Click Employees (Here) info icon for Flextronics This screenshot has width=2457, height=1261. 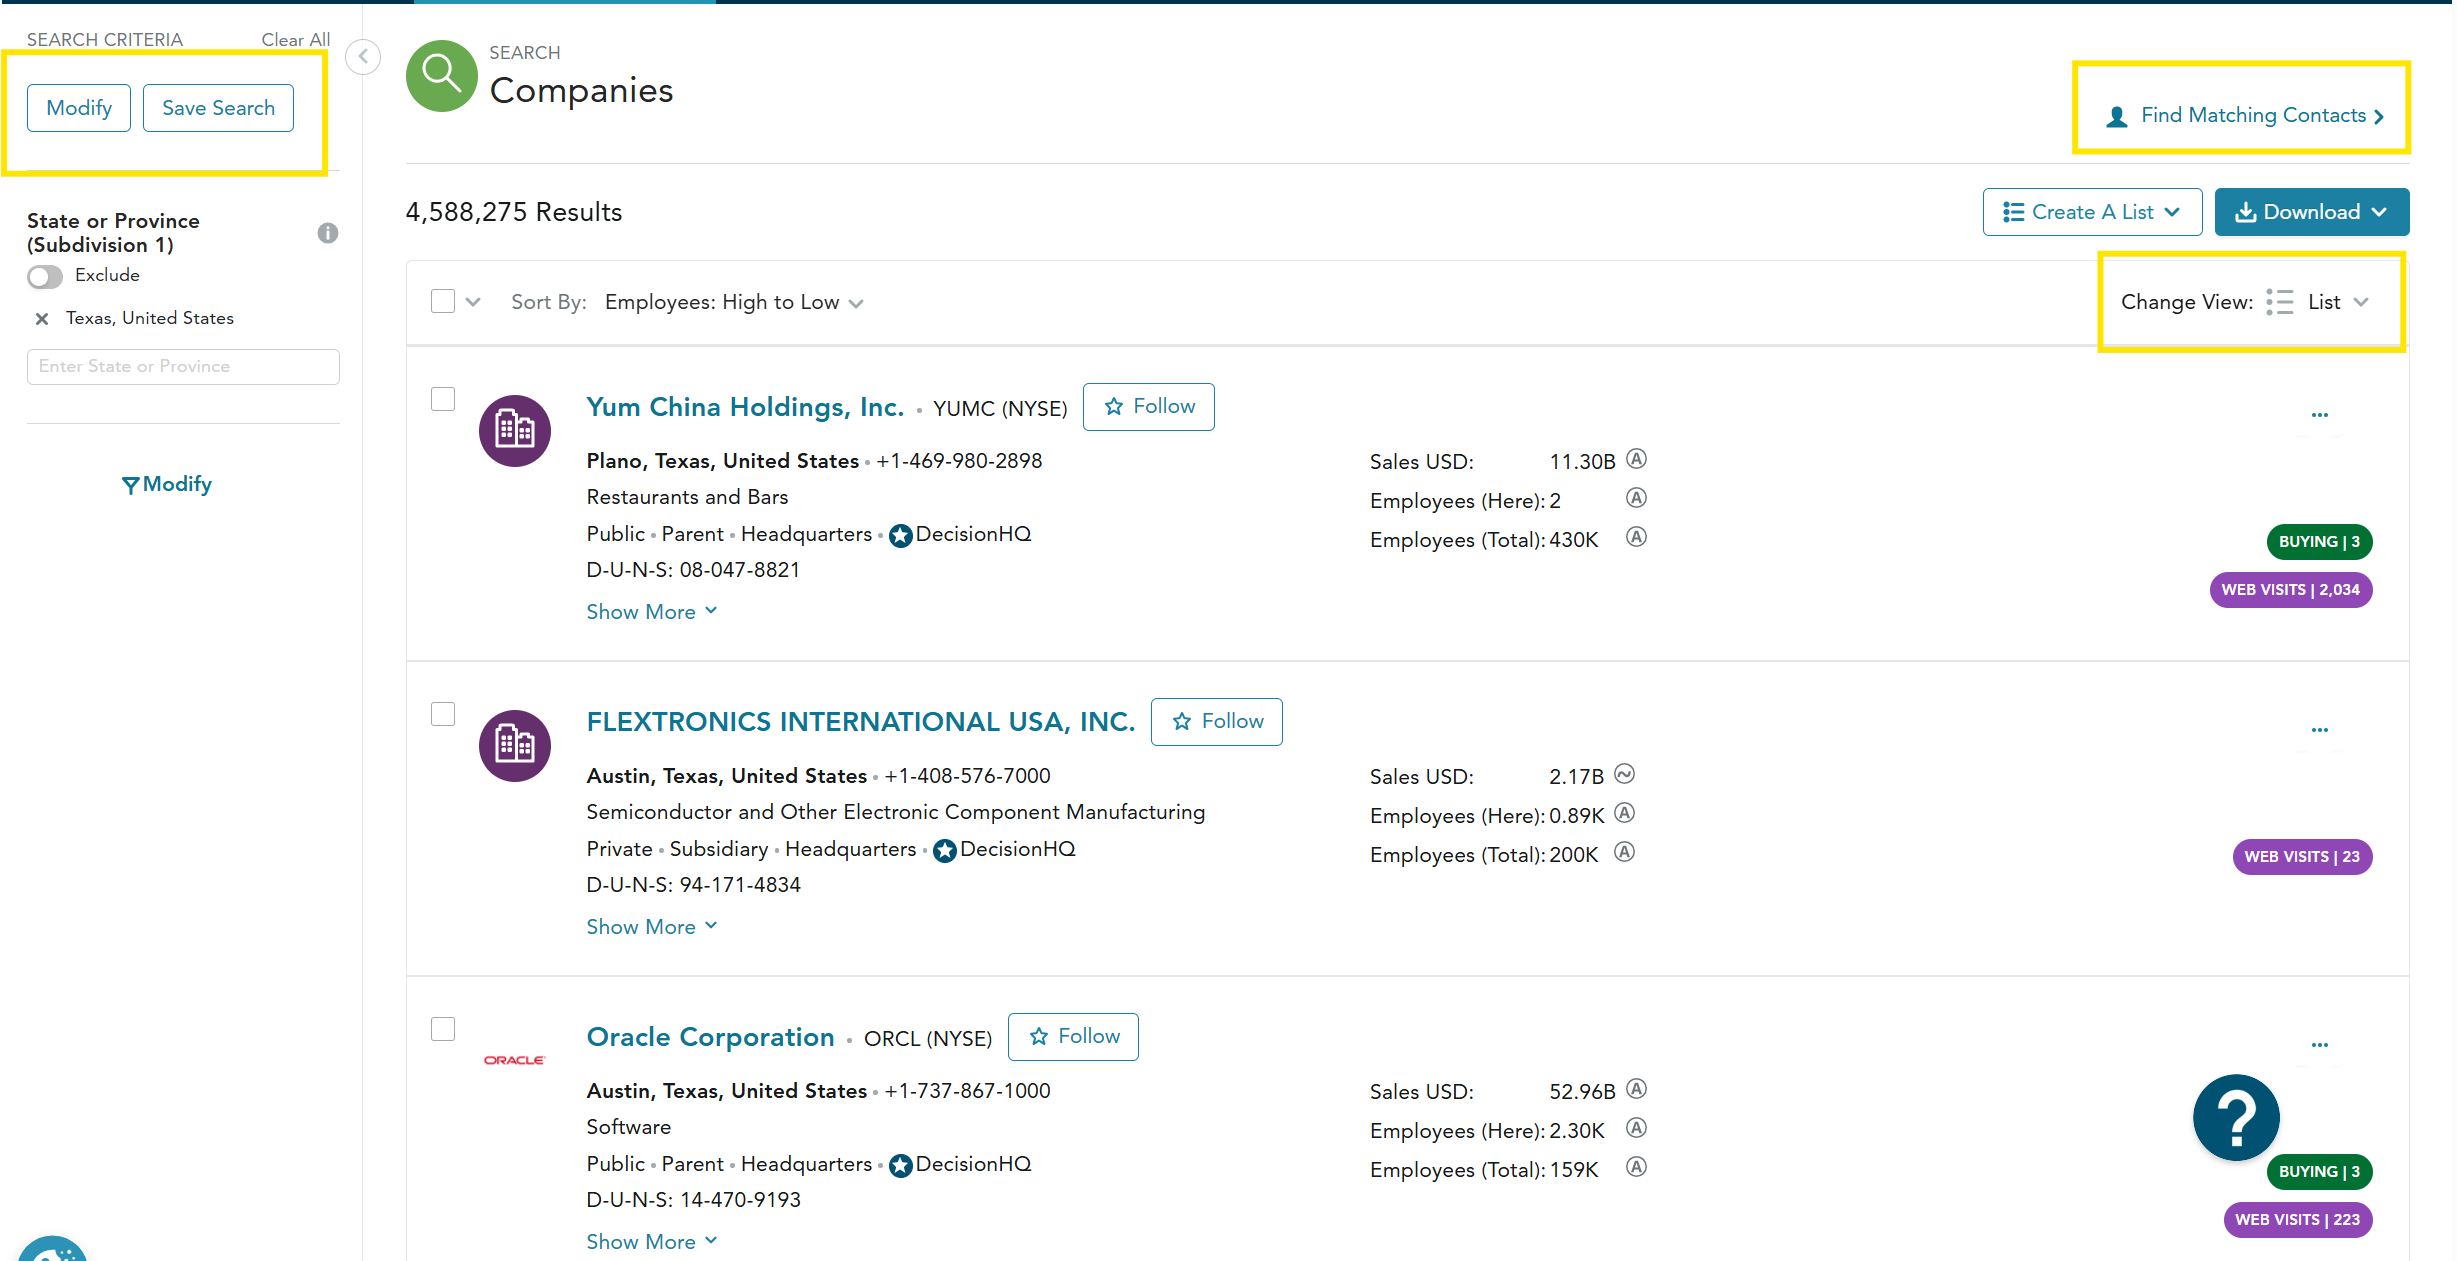tap(1625, 813)
